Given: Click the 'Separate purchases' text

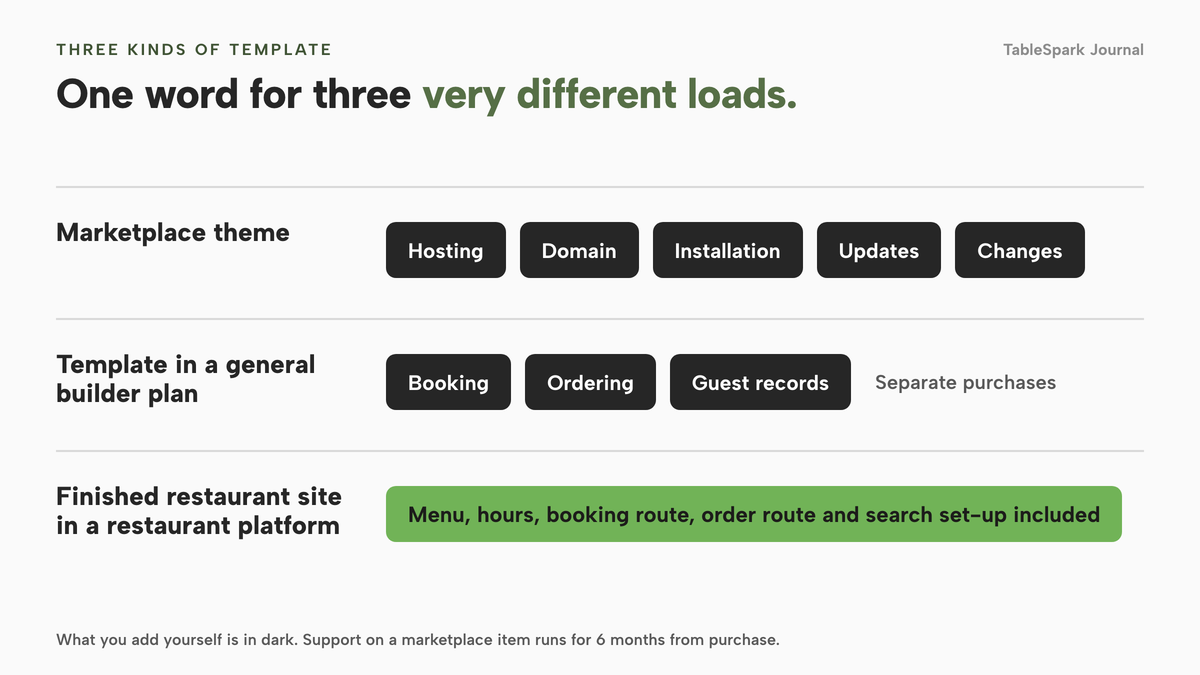Looking at the screenshot, I should [x=965, y=382].
